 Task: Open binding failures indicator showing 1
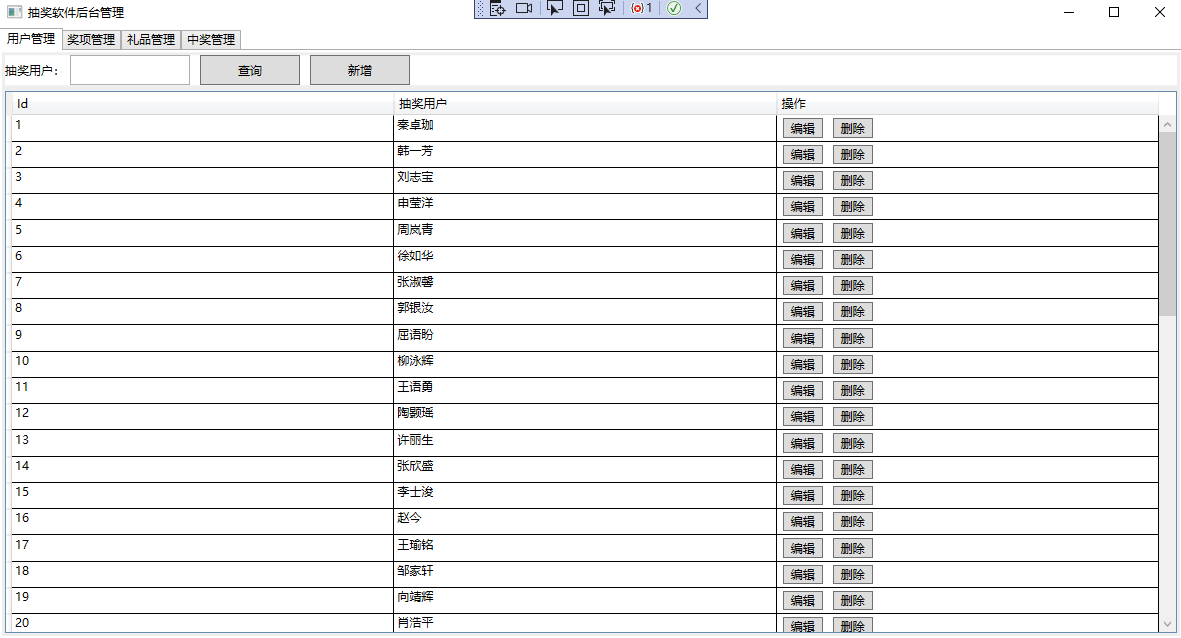tap(642, 8)
